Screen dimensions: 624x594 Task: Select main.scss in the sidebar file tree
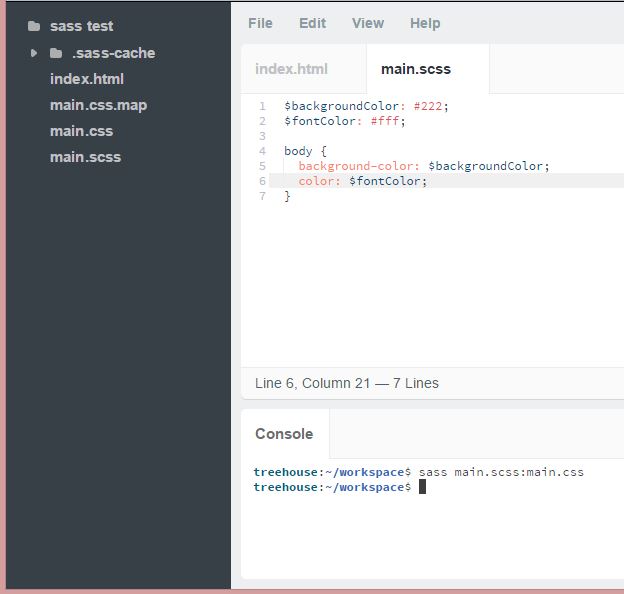point(85,157)
